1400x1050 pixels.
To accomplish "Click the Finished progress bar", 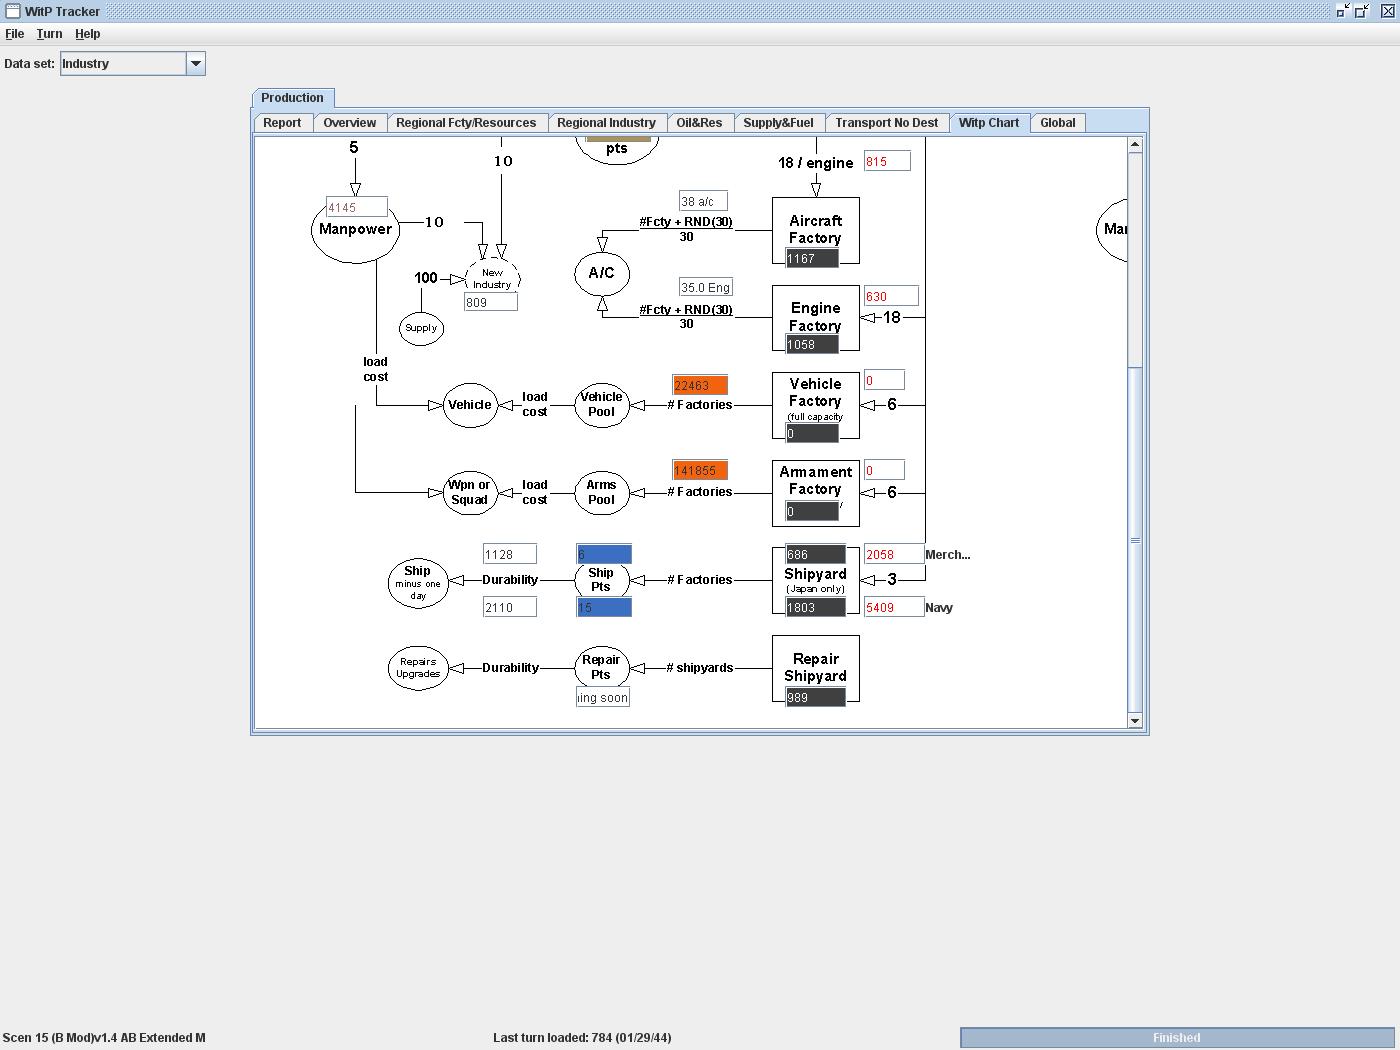I will click(1176, 1038).
